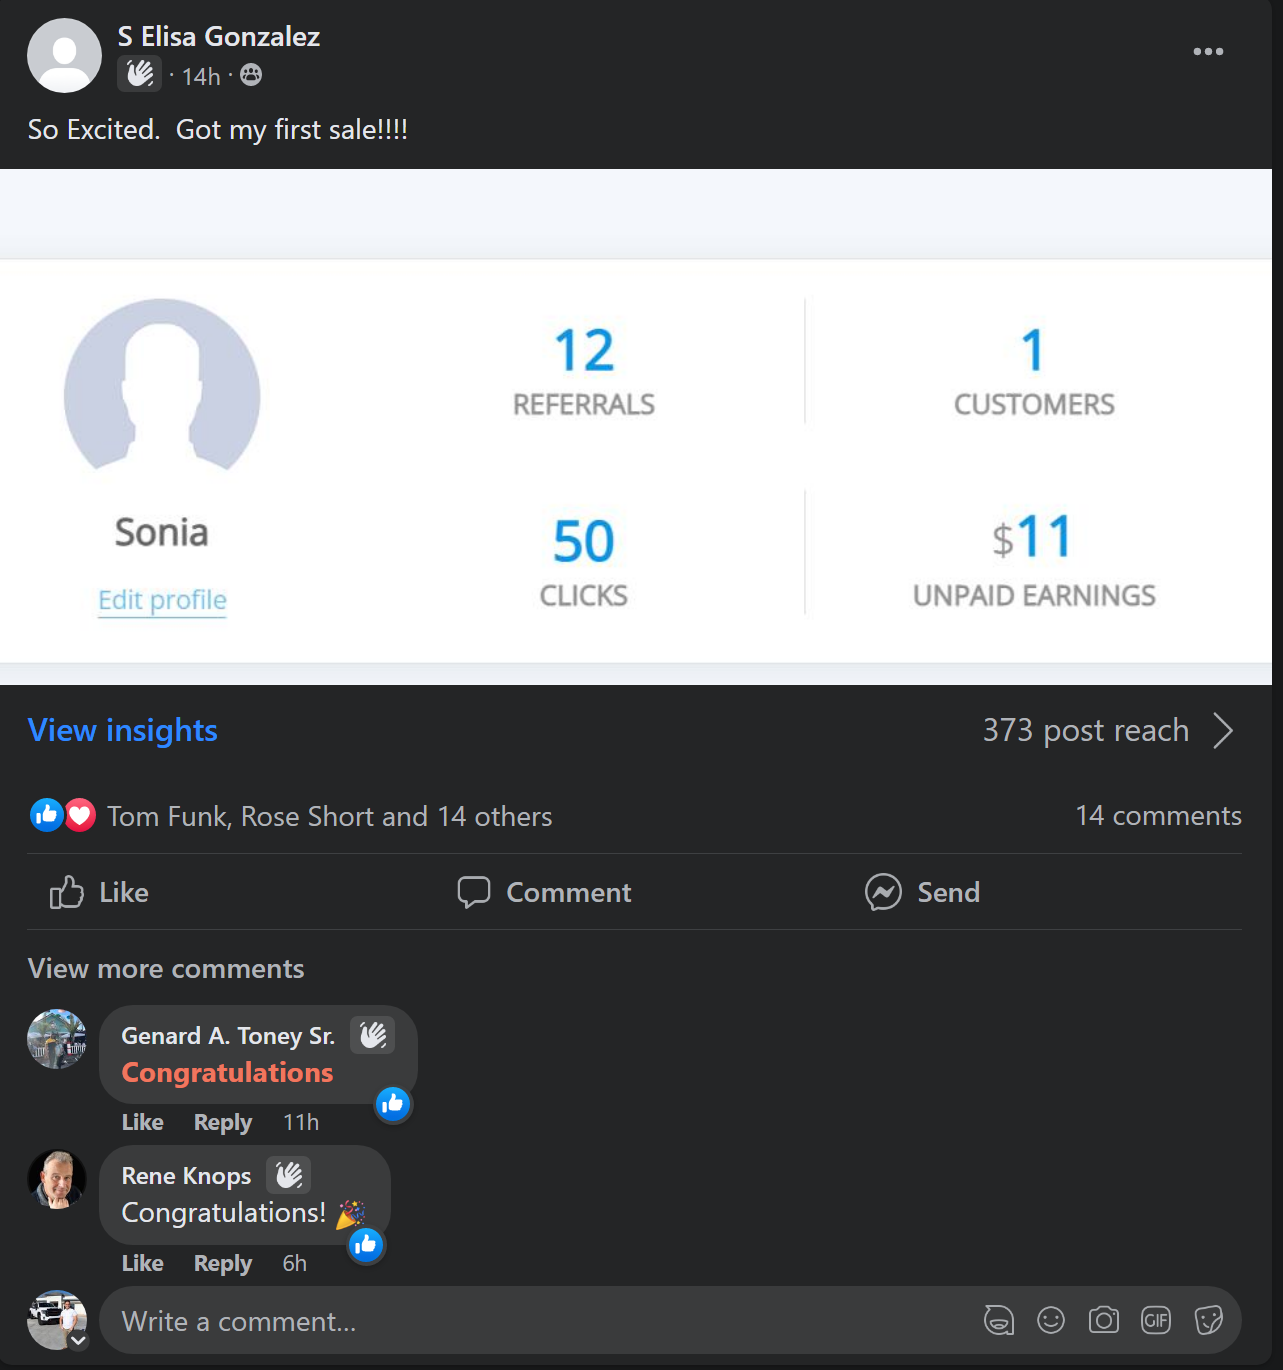Image resolution: width=1283 pixels, height=1370 pixels.
Task: Open the emoji picker in comment box
Action: tap(1051, 1320)
